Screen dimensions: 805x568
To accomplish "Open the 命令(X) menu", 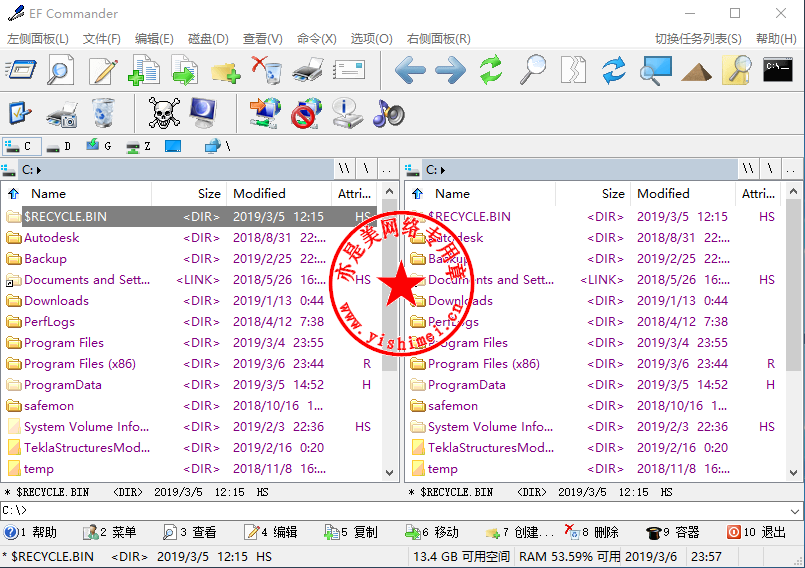I will pos(316,39).
